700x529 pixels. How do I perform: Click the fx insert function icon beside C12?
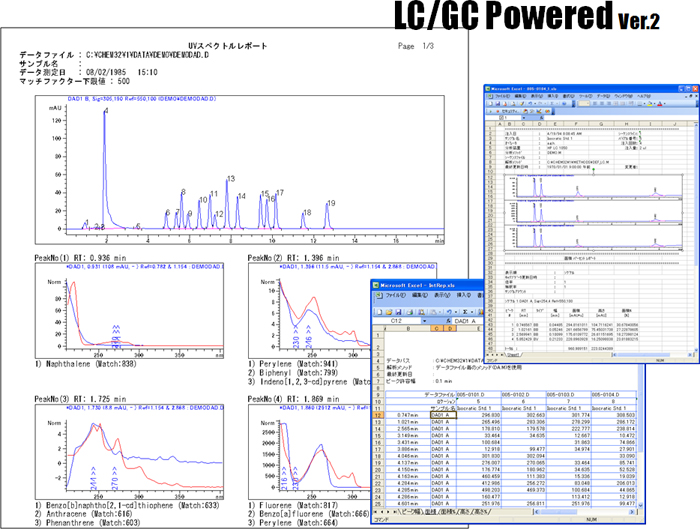[x=449, y=321]
